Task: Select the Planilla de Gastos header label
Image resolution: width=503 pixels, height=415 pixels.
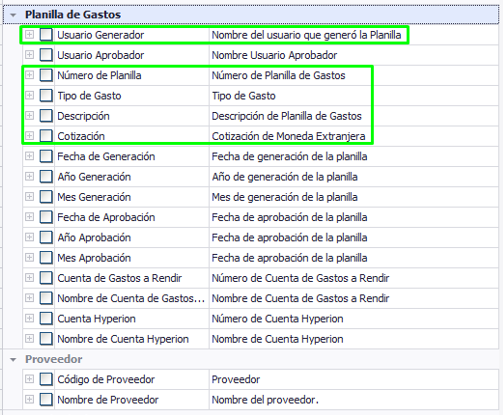Action: tap(73, 15)
